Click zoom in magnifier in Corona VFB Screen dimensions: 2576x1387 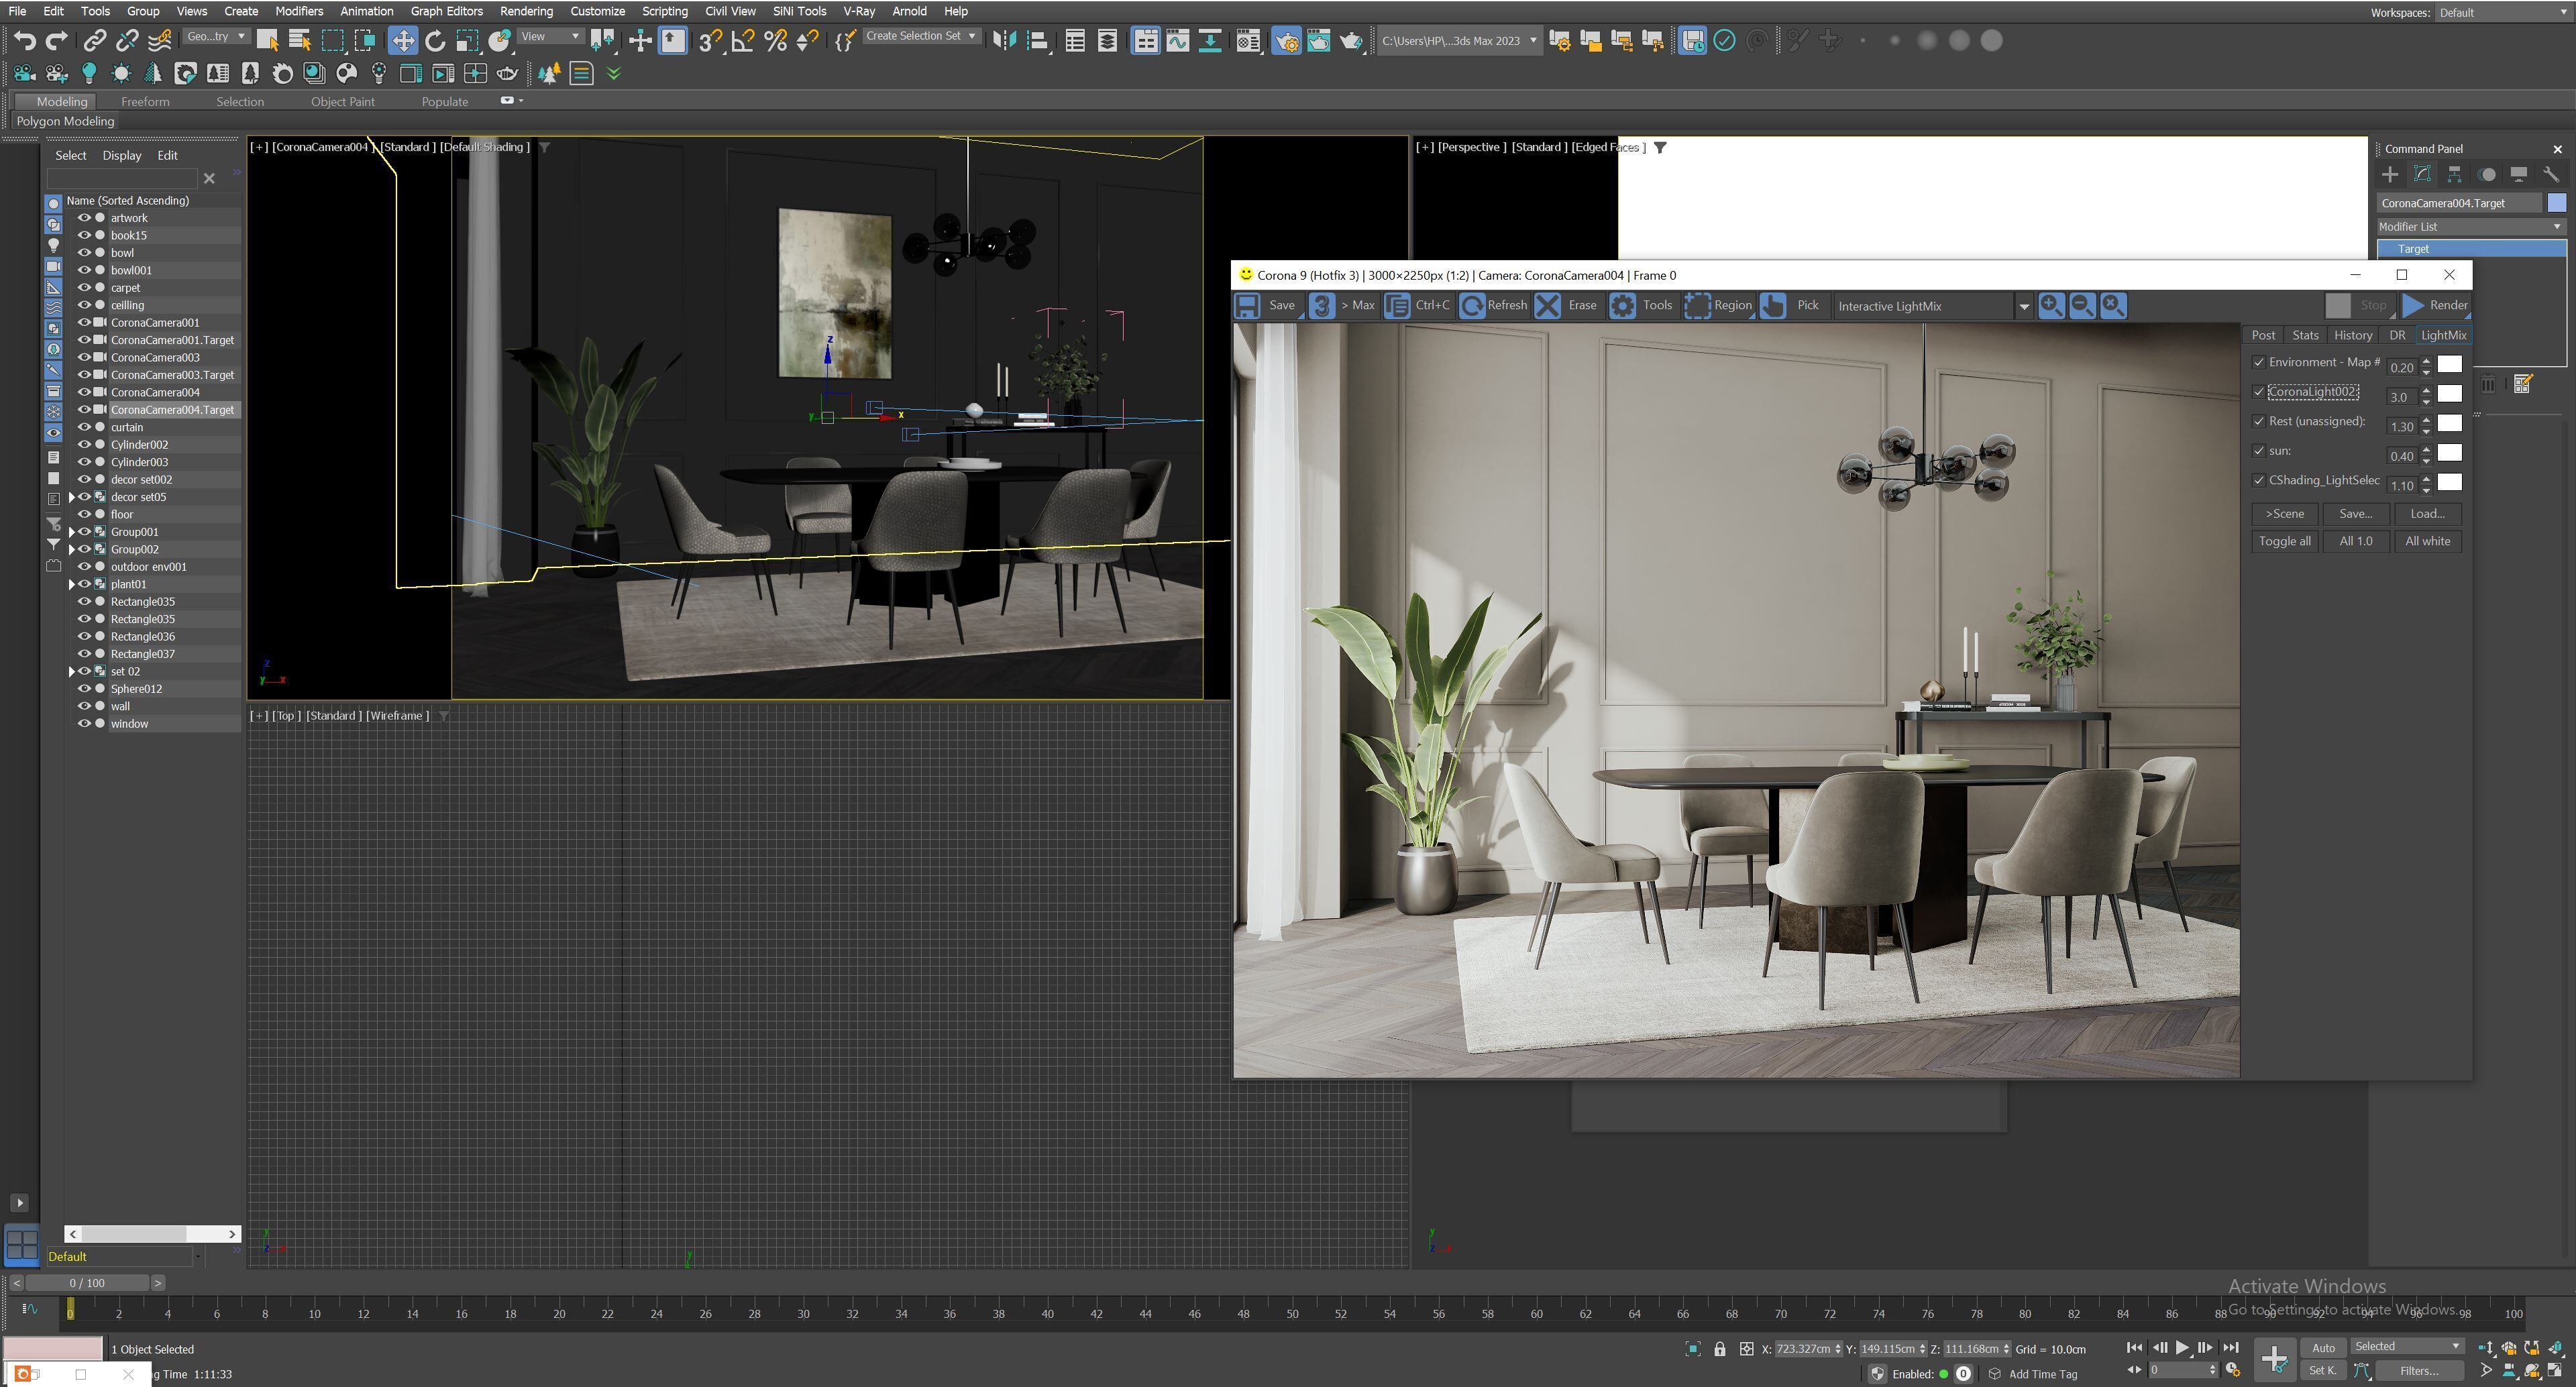tap(2051, 306)
